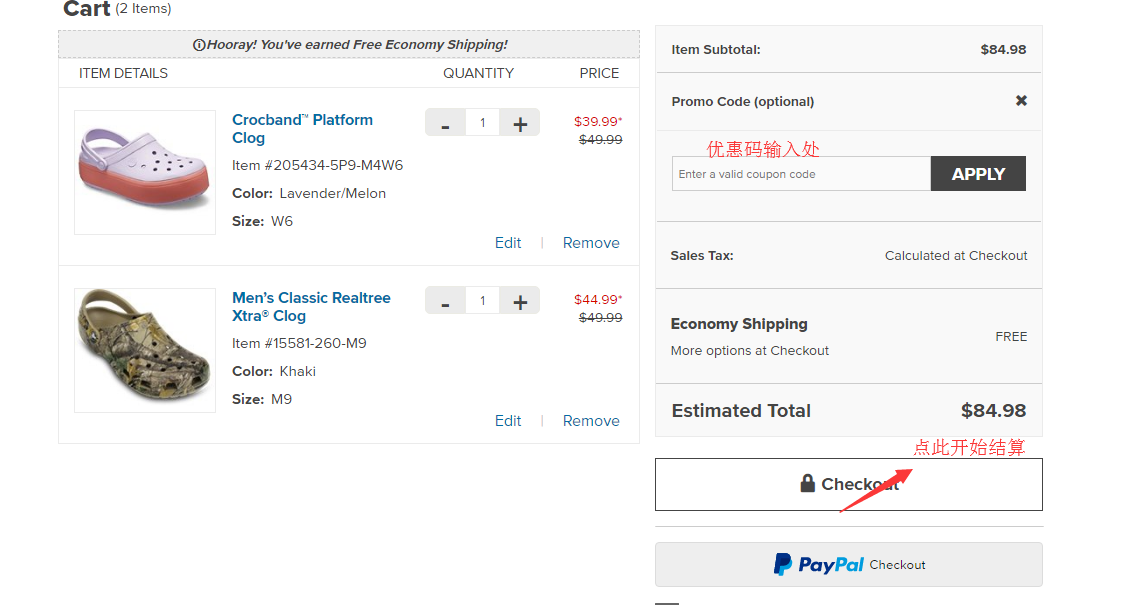The width and height of the screenshot is (1133, 605).
Task: Remove the Crocband Platform Clog from cart
Action: tap(591, 243)
